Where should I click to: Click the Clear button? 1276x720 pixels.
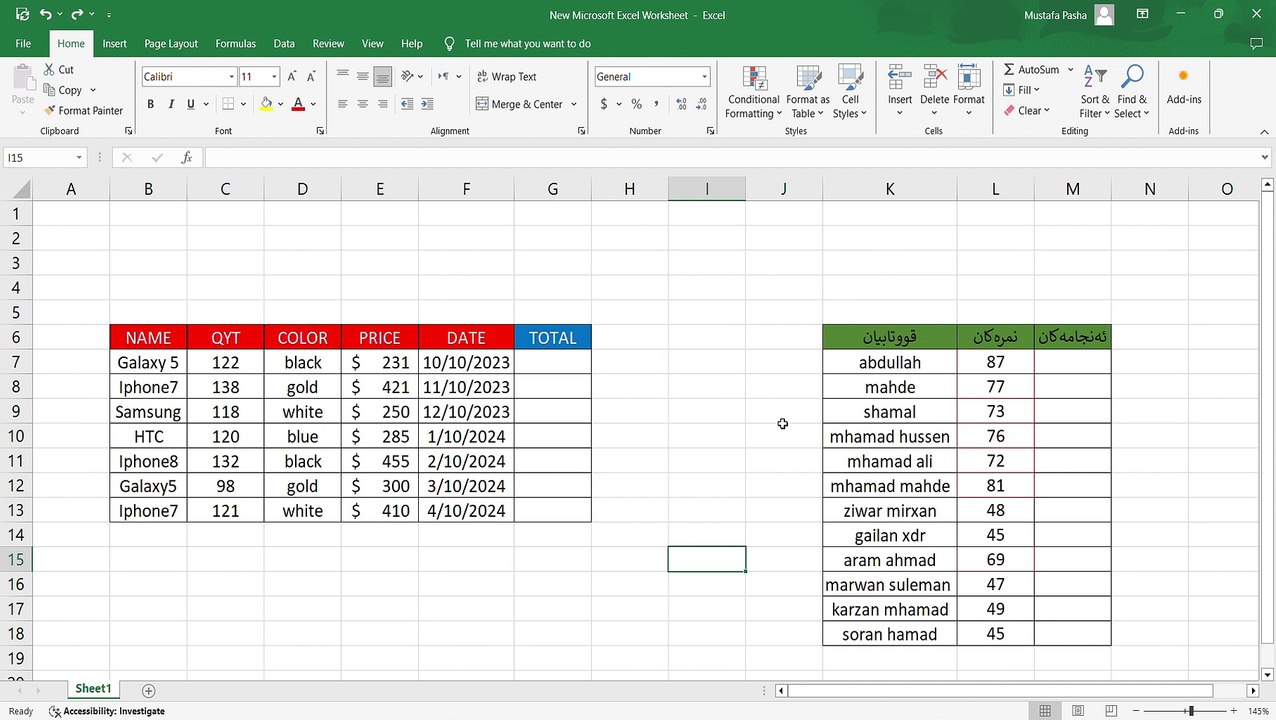[1025, 111]
